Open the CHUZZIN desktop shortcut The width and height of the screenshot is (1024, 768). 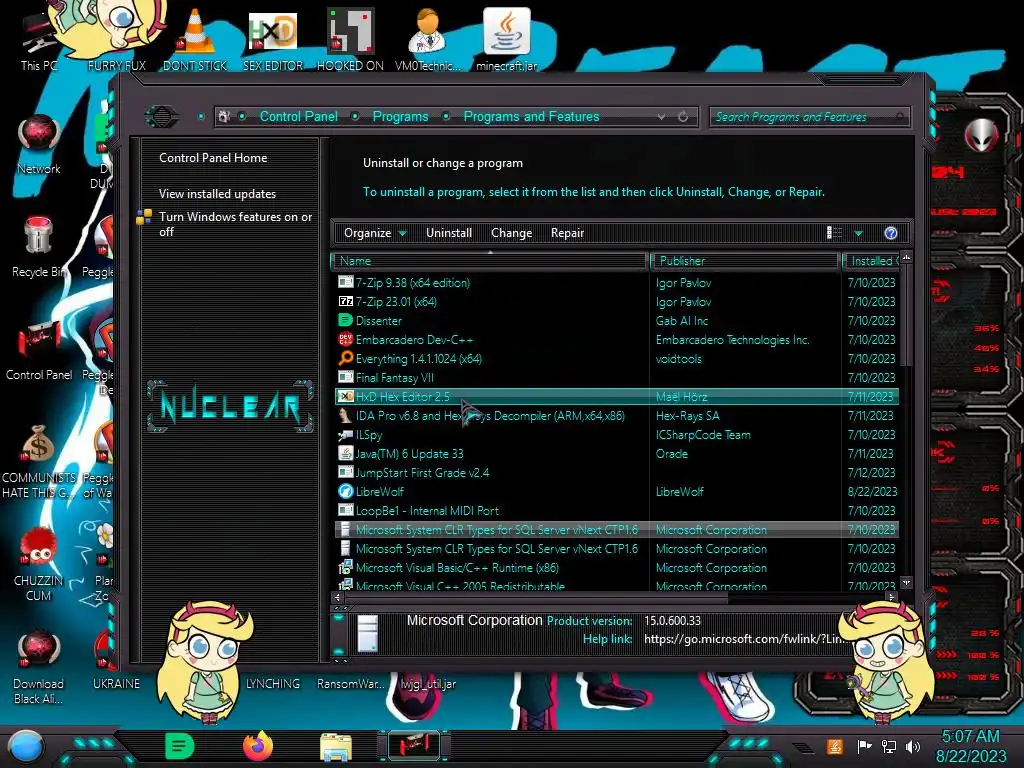[x=38, y=564]
